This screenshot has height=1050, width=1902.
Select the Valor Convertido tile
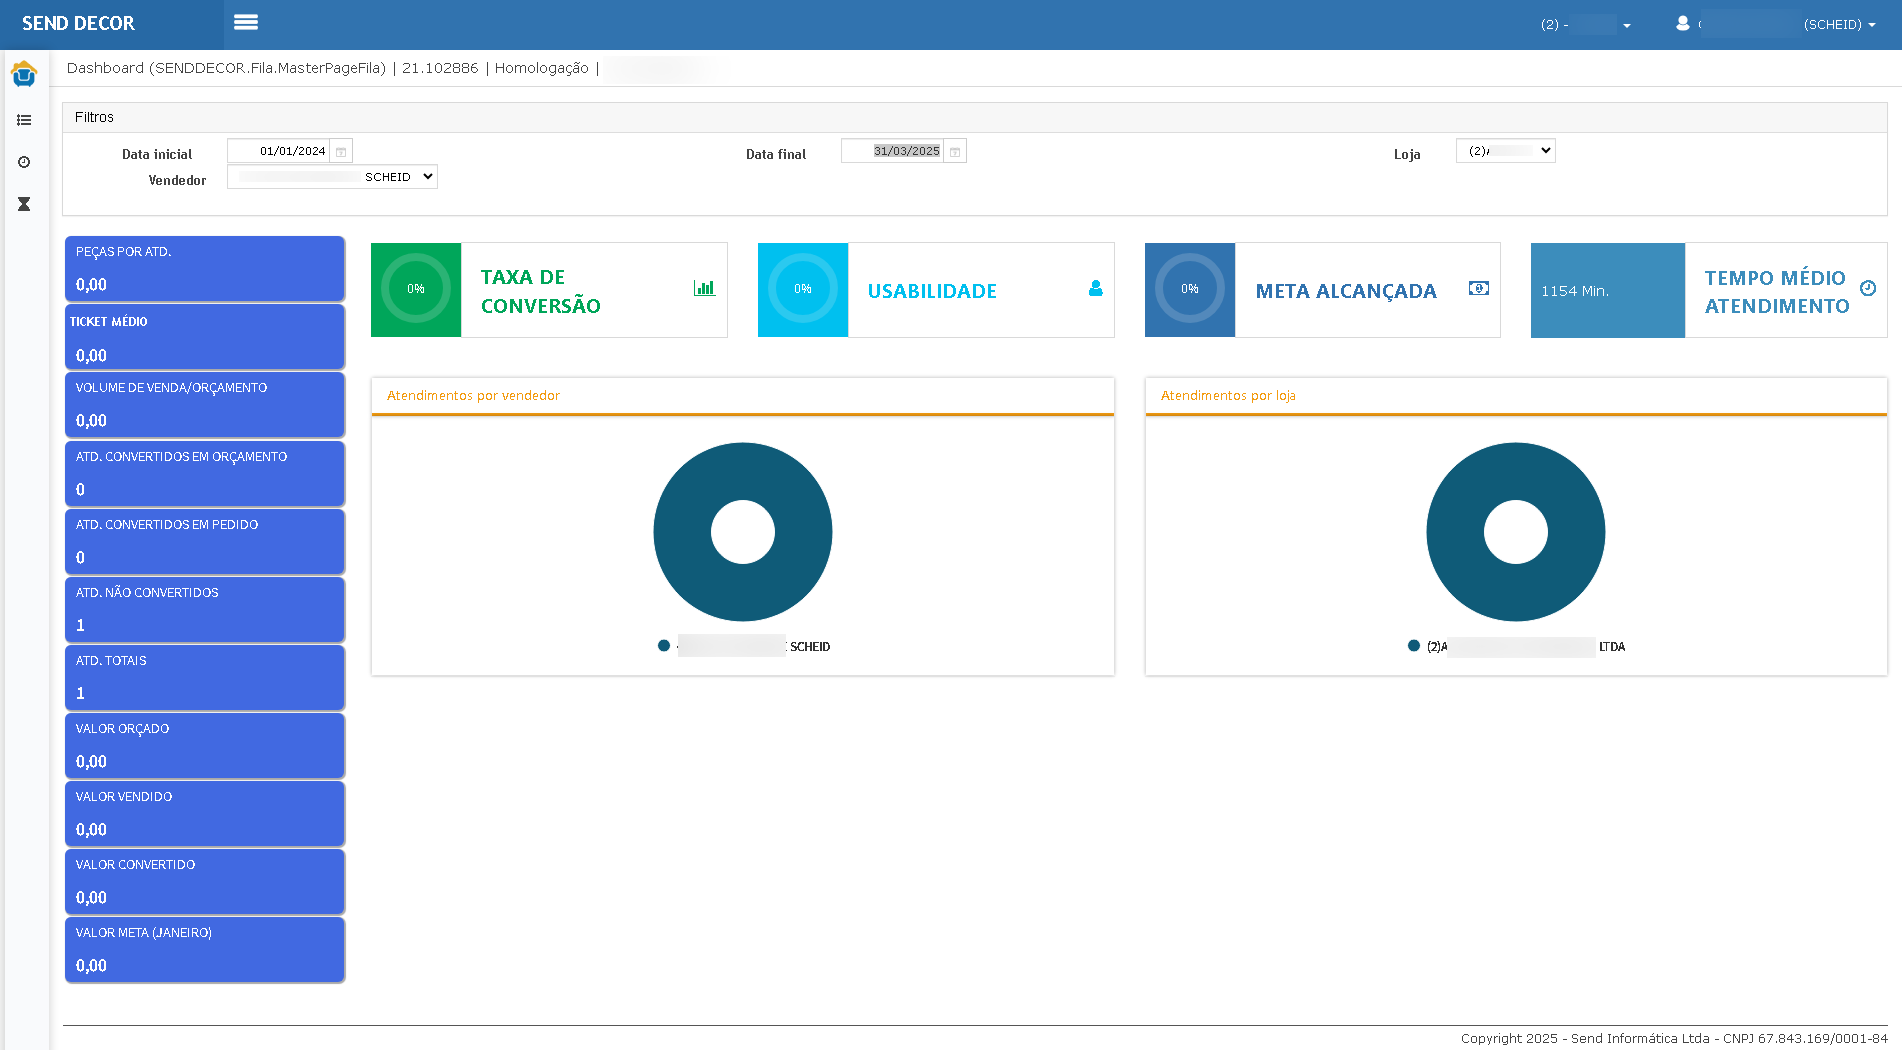click(x=205, y=882)
